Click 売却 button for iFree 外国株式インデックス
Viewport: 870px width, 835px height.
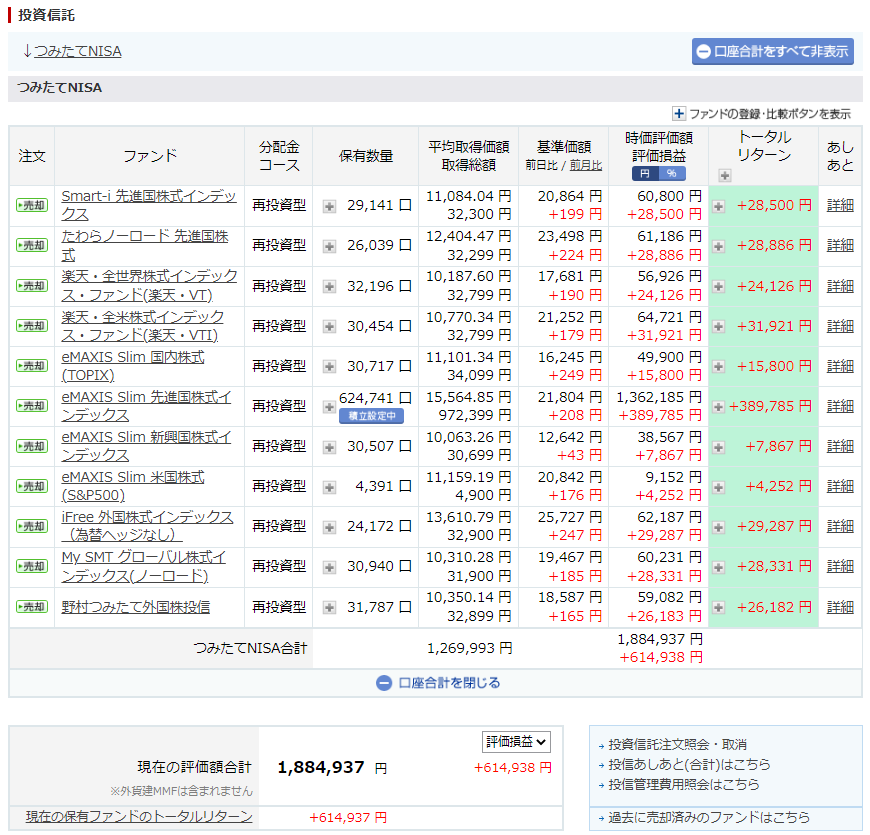click(32, 526)
